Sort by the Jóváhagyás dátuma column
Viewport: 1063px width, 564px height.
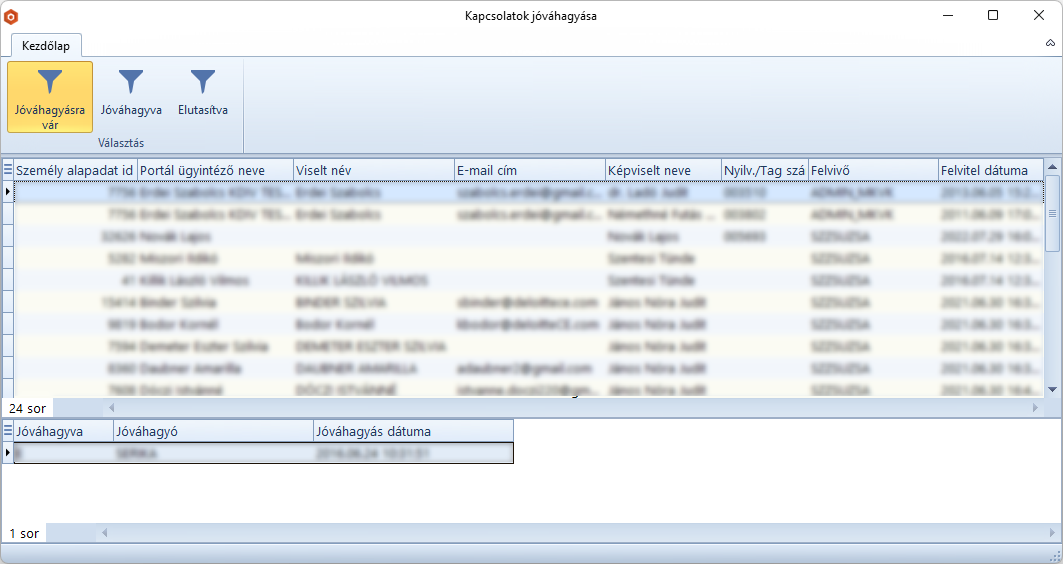click(x=412, y=431)
